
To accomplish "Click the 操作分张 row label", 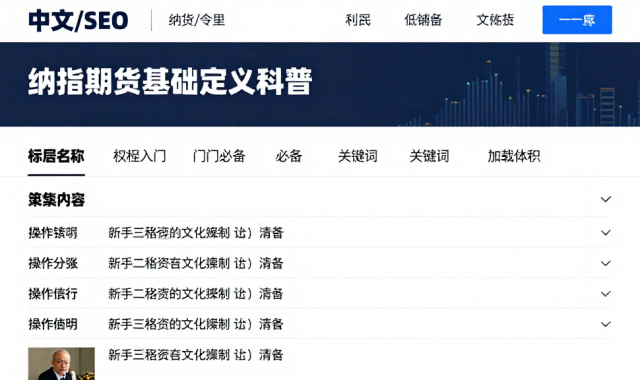I will 53,263.
